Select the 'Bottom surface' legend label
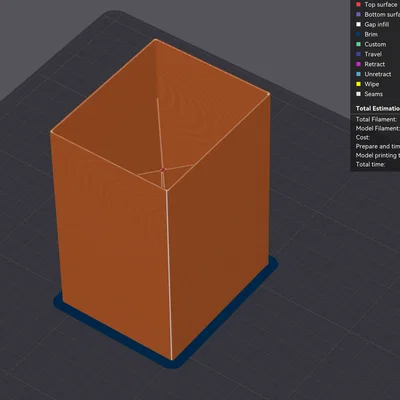This screenshot has height=400, width=400. coord(382,15)
